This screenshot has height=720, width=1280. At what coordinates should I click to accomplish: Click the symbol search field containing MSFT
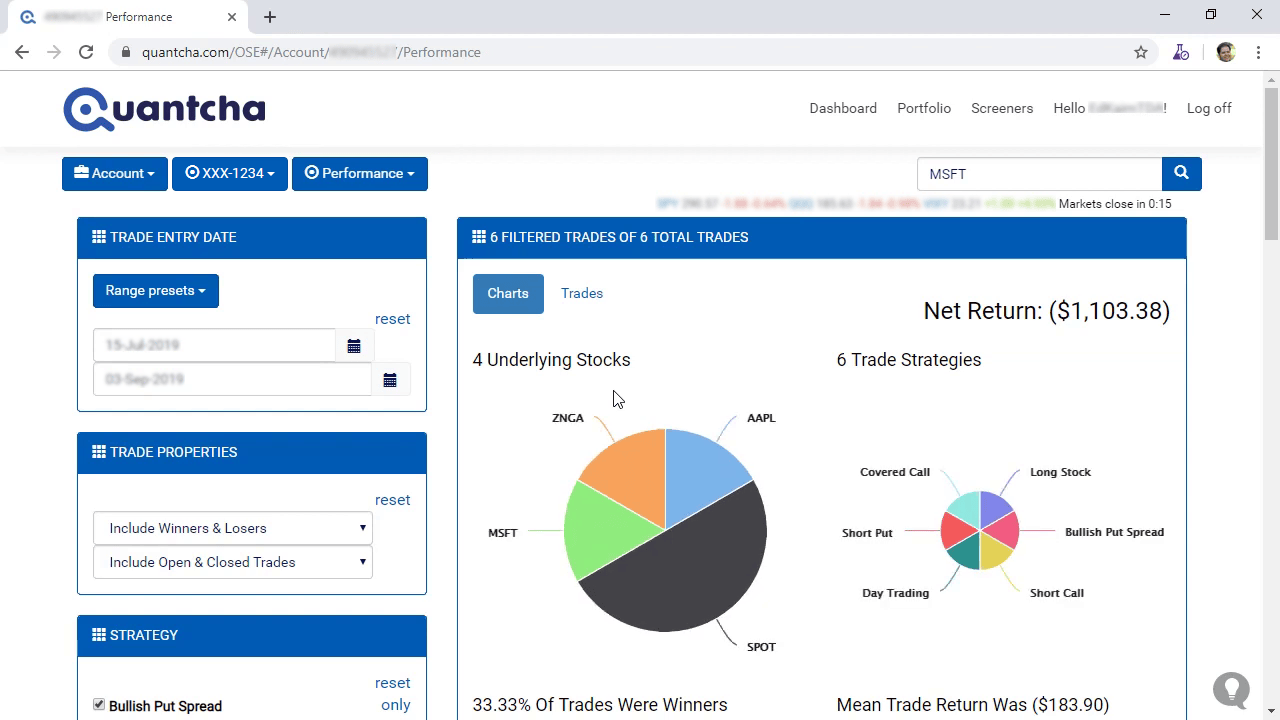click(x=1039, y=173)
